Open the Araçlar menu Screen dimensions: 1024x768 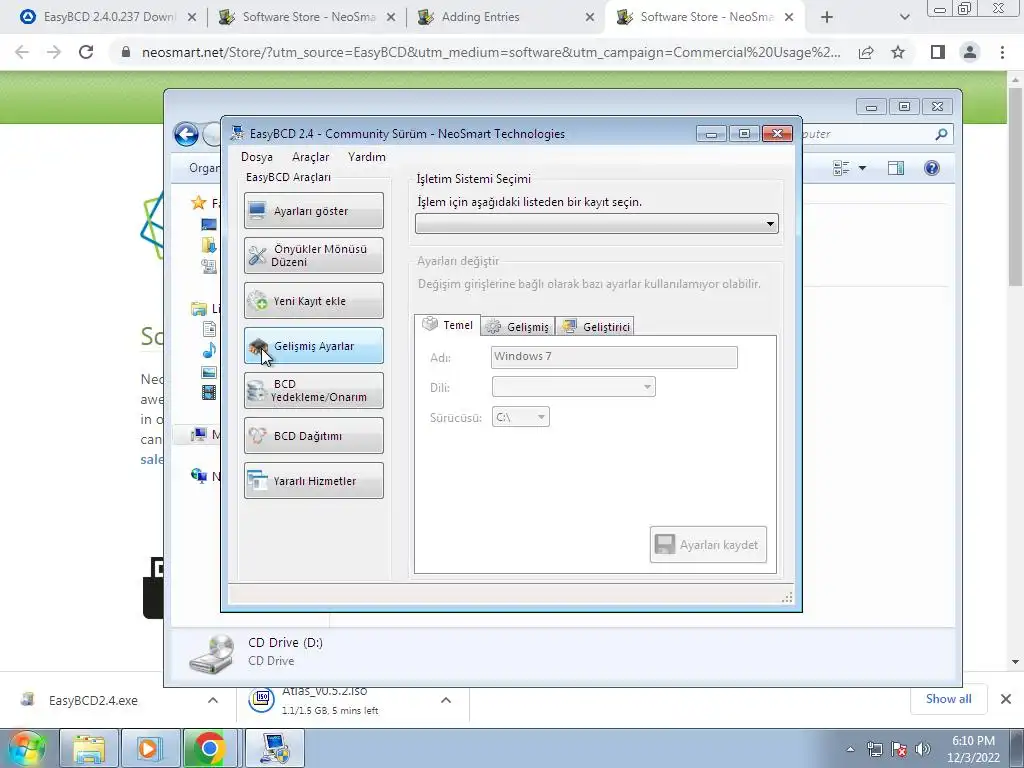(310, 157)
